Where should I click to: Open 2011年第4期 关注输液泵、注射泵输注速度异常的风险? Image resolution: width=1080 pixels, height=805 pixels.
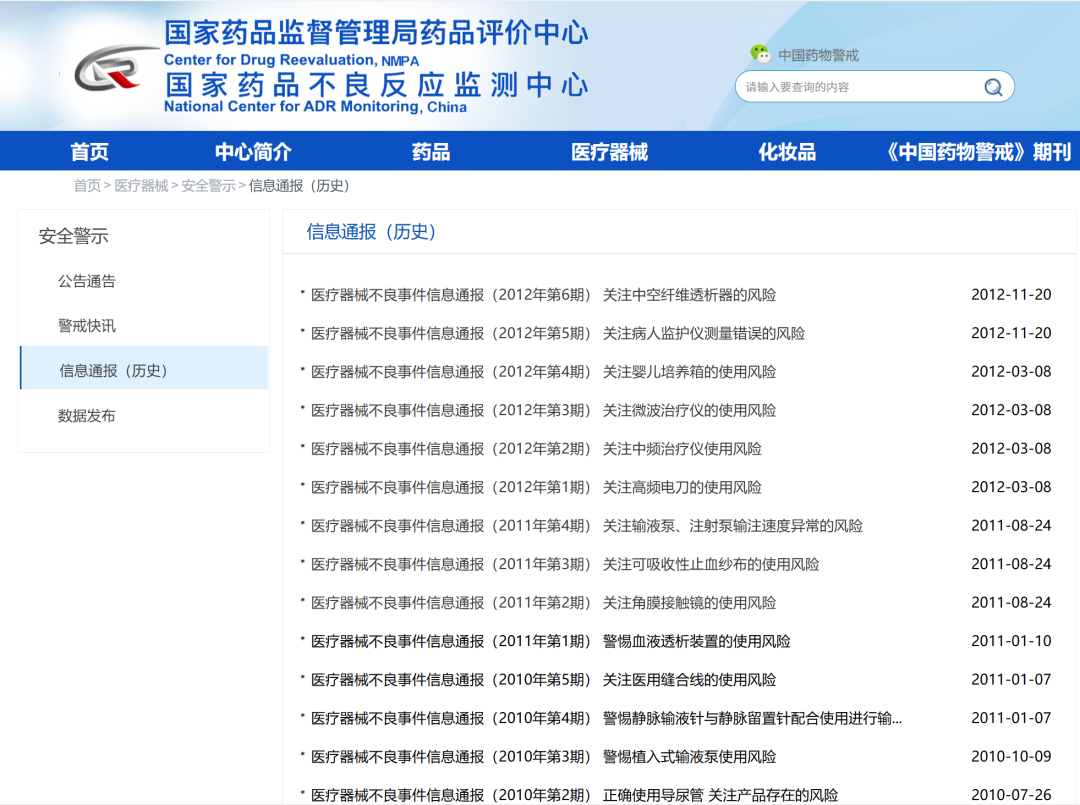(x=587, y=527)
